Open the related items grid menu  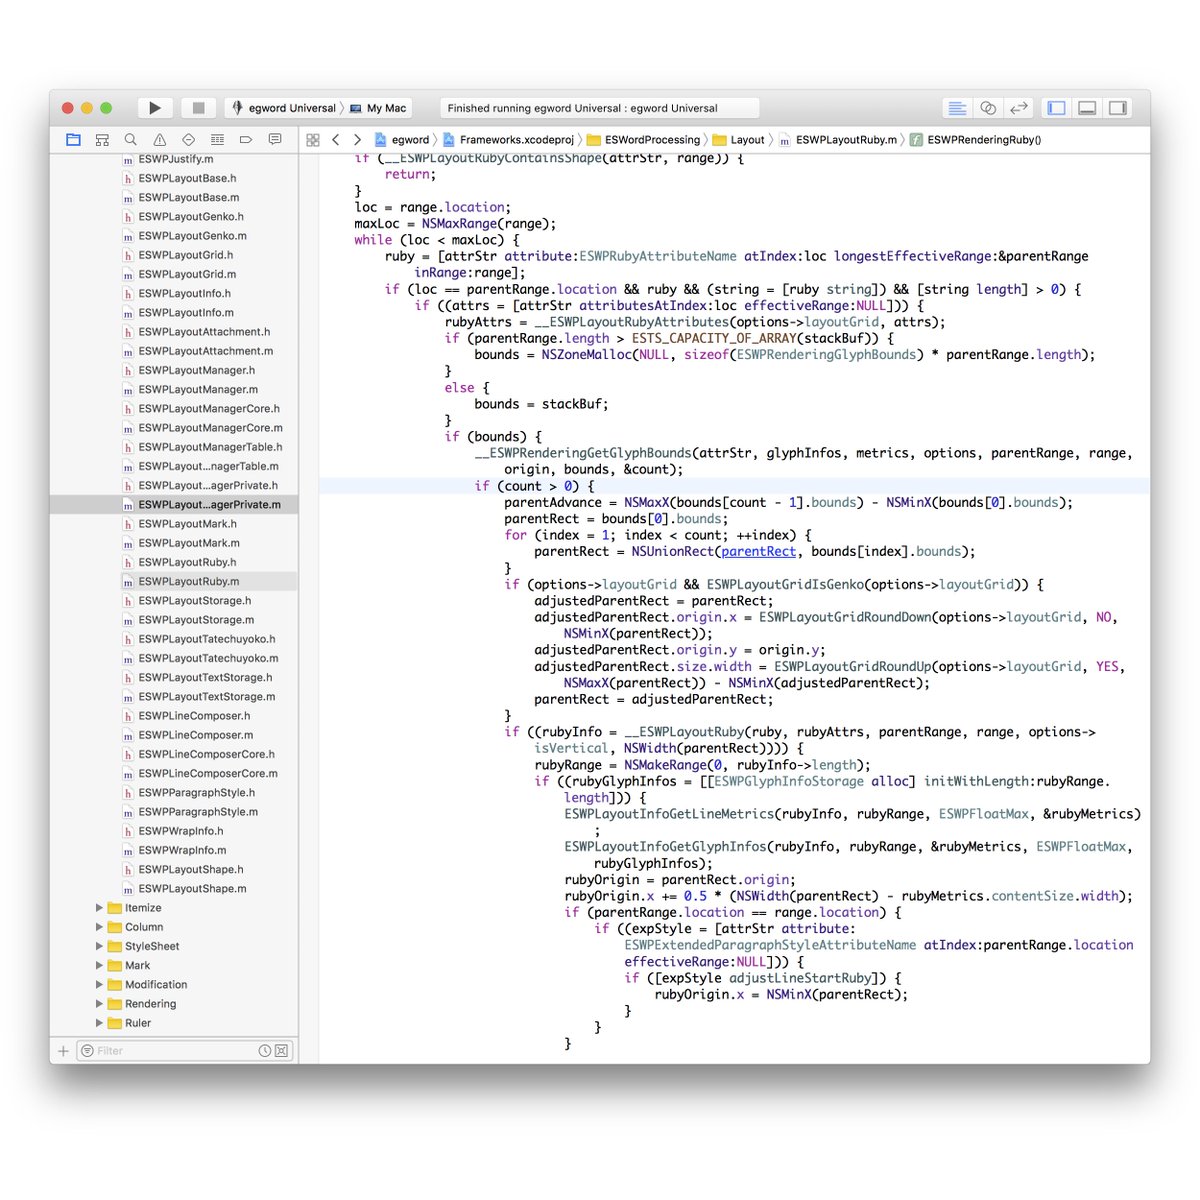(x=313, y=140)
